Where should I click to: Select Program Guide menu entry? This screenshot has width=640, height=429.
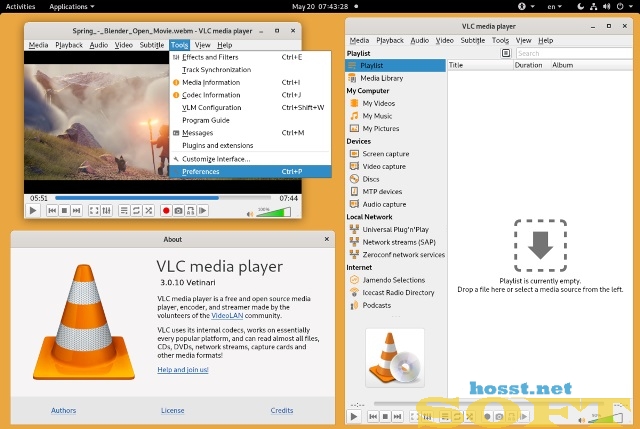250,120
